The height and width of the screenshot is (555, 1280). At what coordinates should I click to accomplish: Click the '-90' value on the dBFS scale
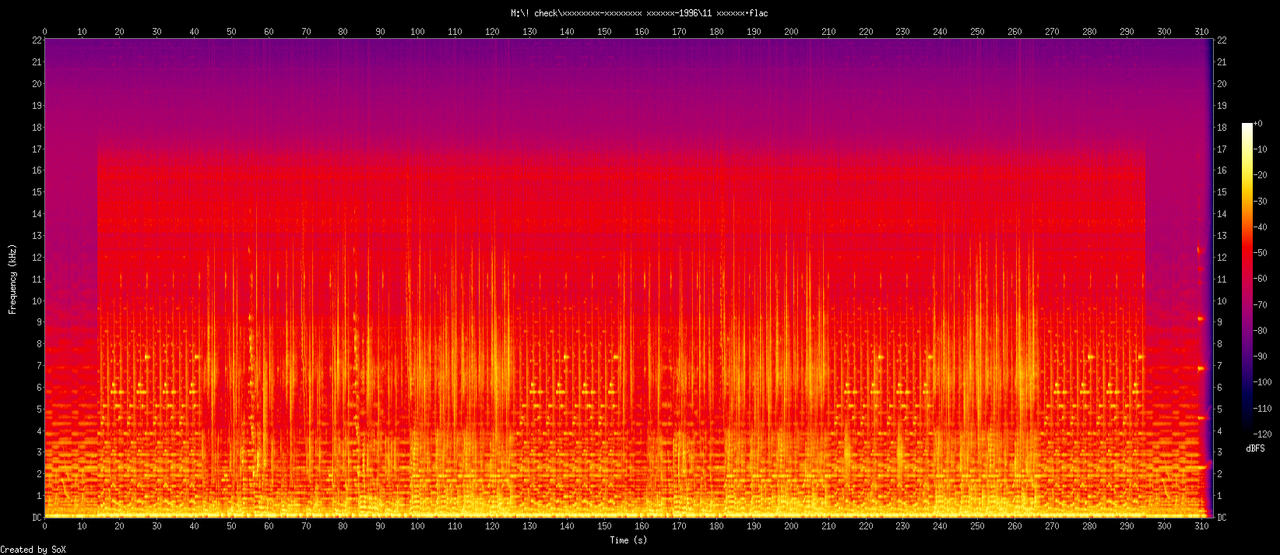1261,357
